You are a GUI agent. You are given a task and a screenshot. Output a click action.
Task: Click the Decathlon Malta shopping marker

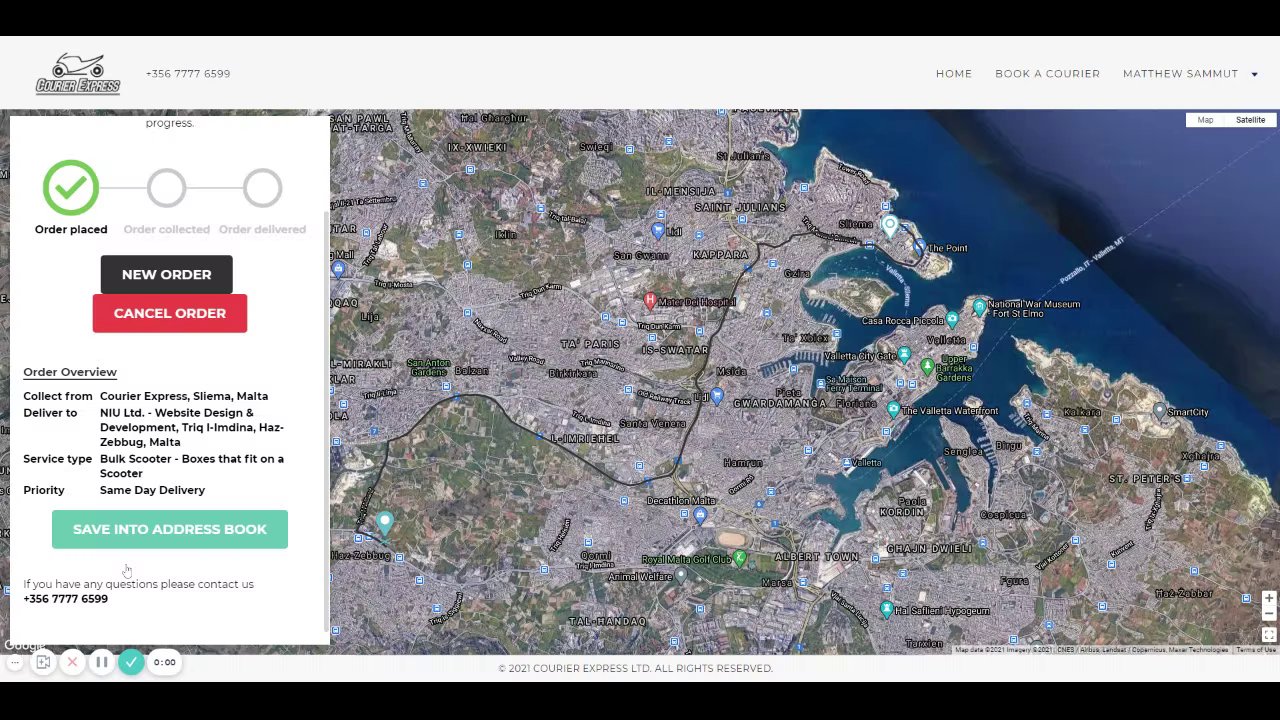[x=700, y=515]
